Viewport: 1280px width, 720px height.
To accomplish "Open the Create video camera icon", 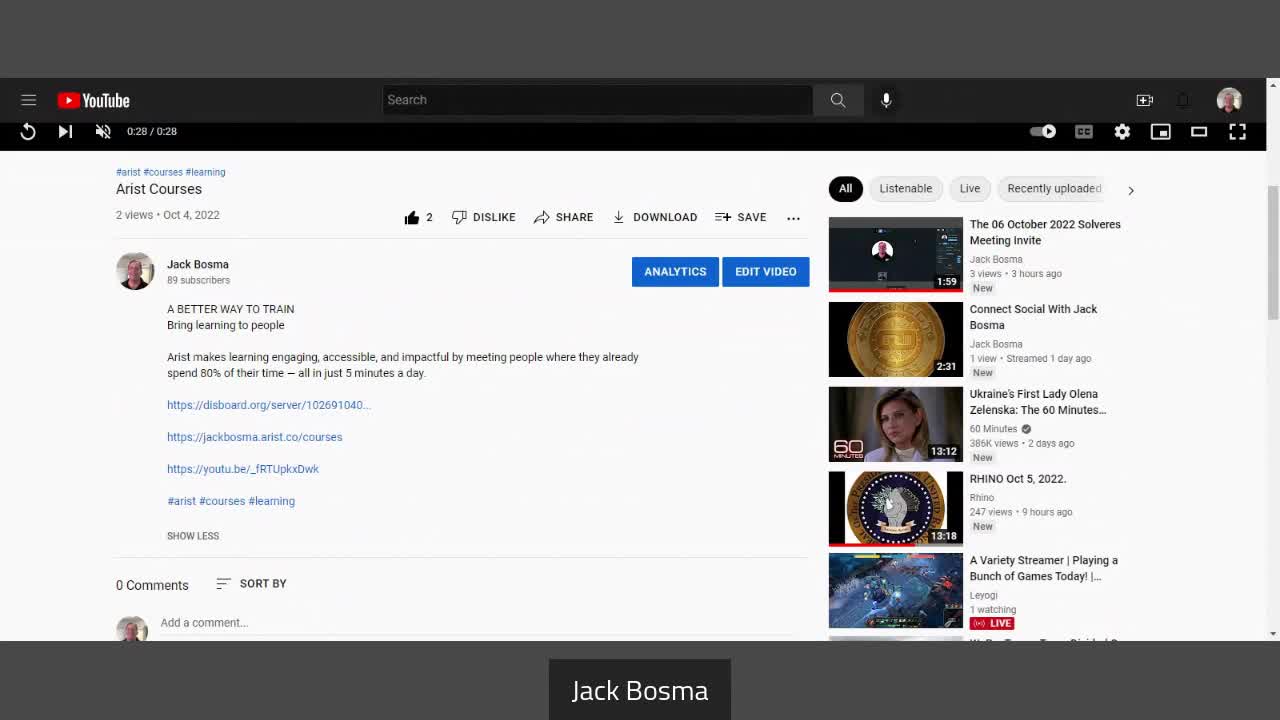I will (1145, 100).
